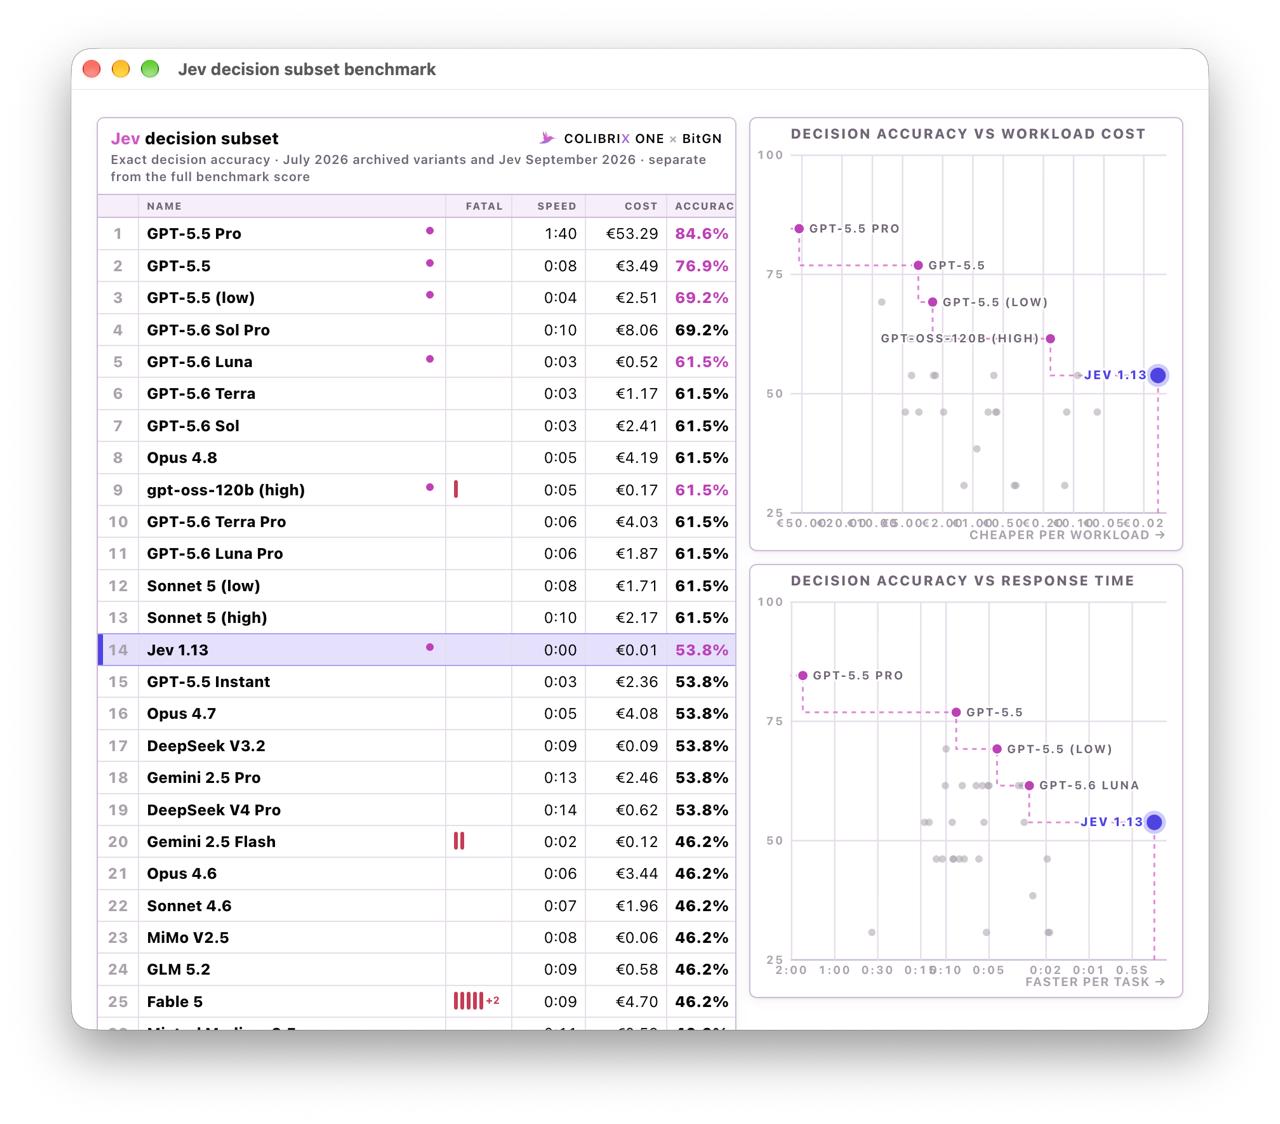Select the Sonnet 5 (high) row name
1280x1124 pixels.
207,618
